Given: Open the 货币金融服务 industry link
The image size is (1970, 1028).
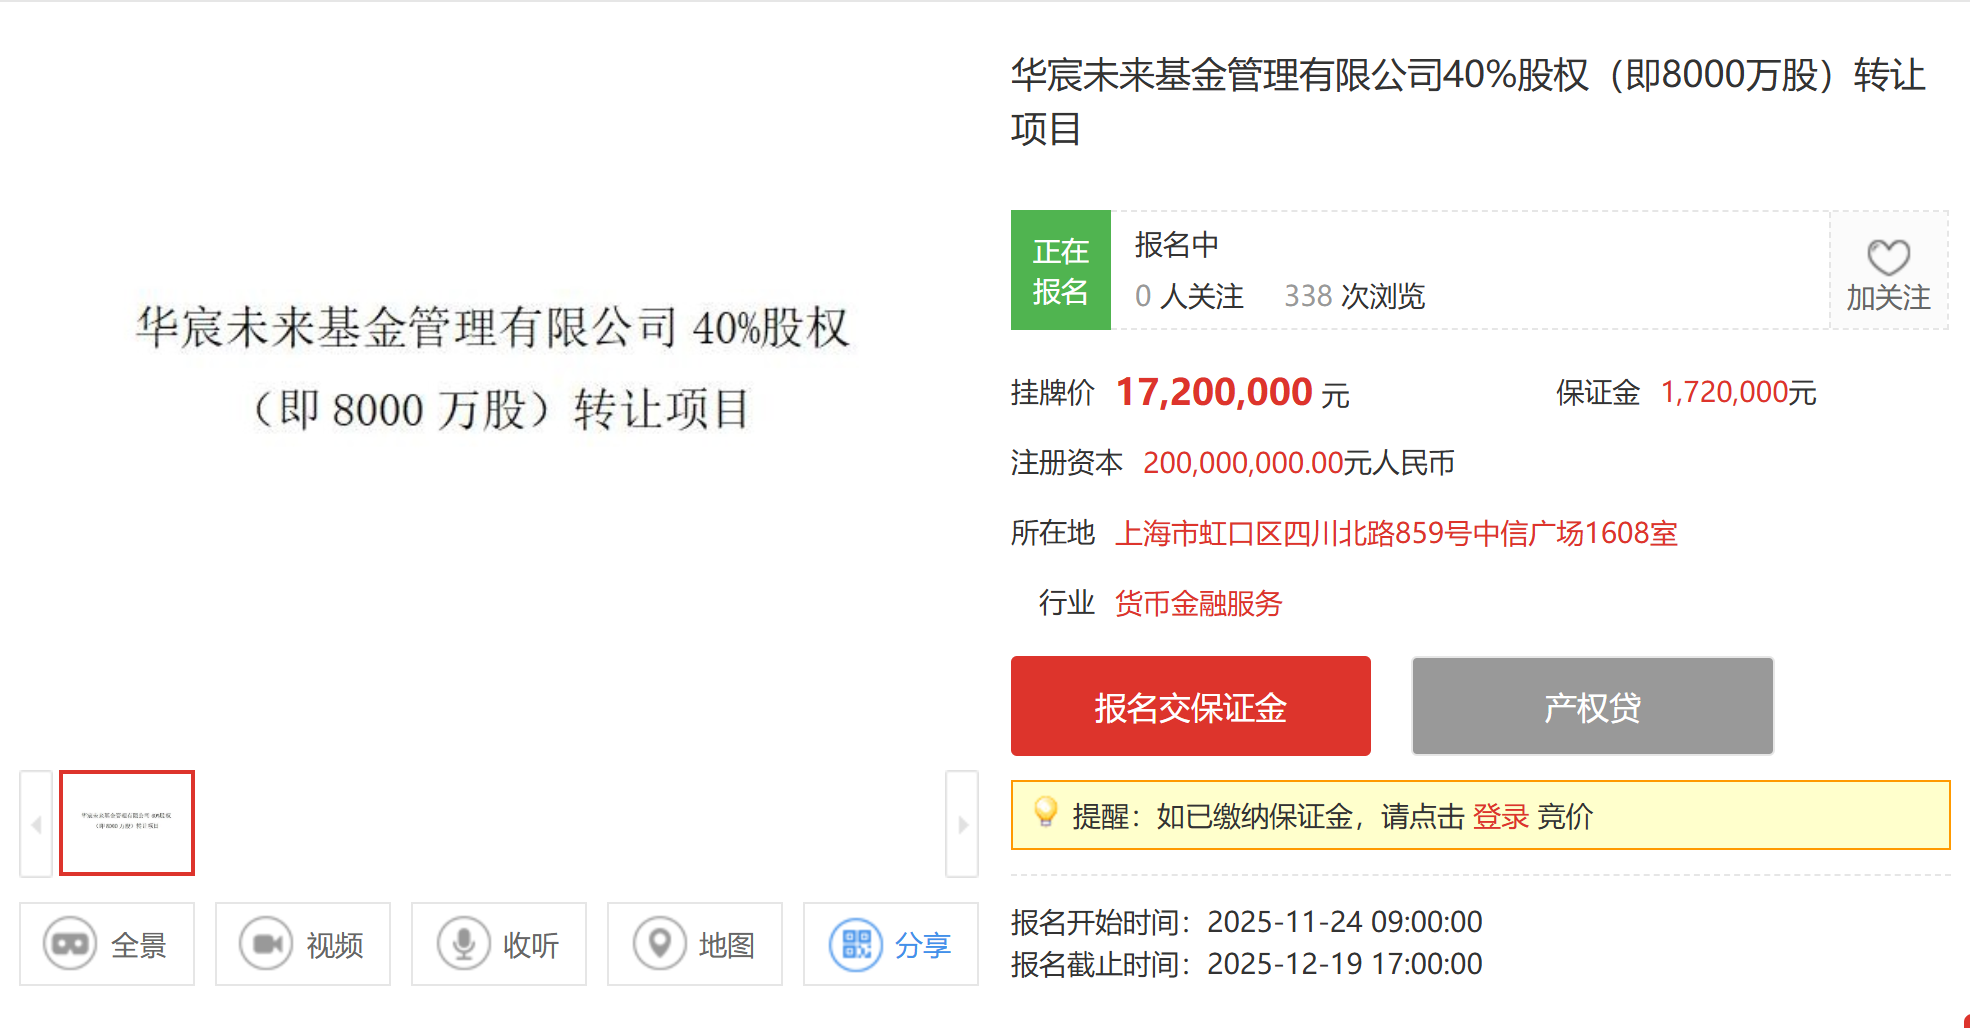Looking at the screenshot, I should [1198, 603].
